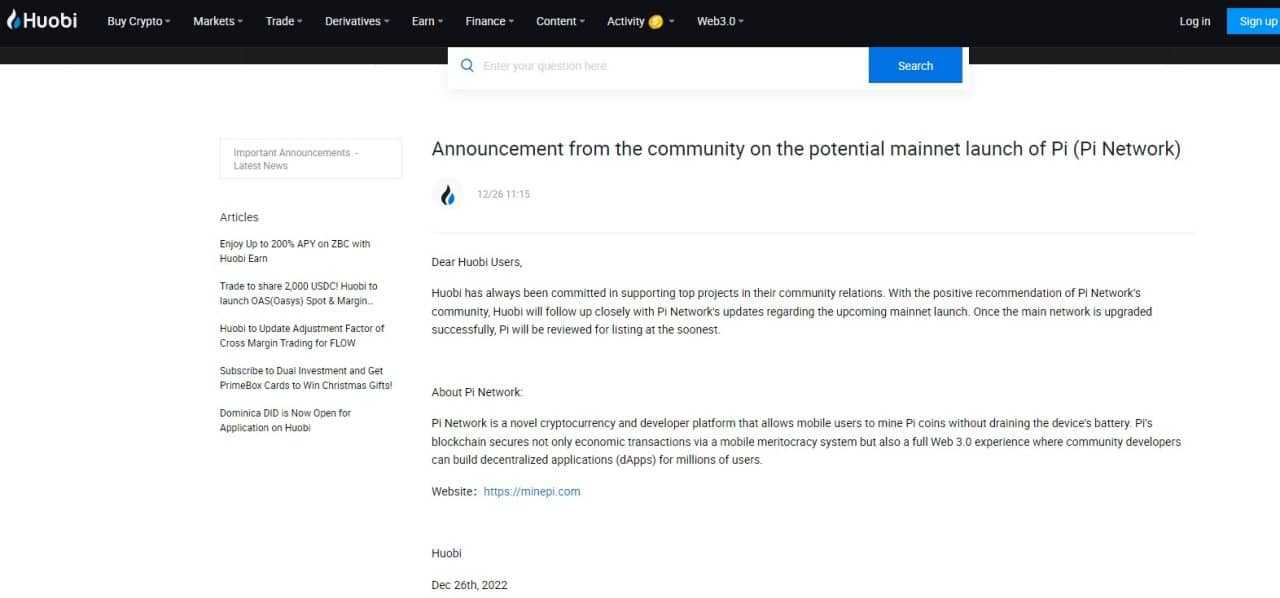Click the 'About Pi Network:' heading

(477, 392)
